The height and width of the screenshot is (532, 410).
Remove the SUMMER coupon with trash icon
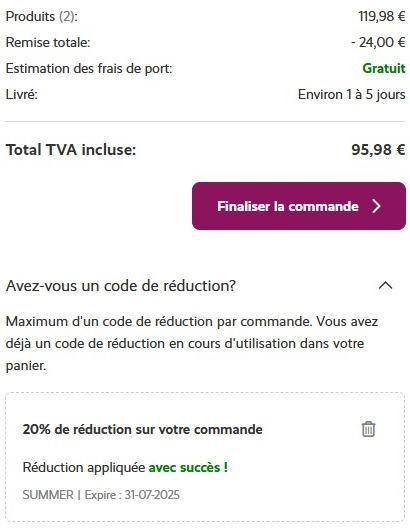coord(368,429)
